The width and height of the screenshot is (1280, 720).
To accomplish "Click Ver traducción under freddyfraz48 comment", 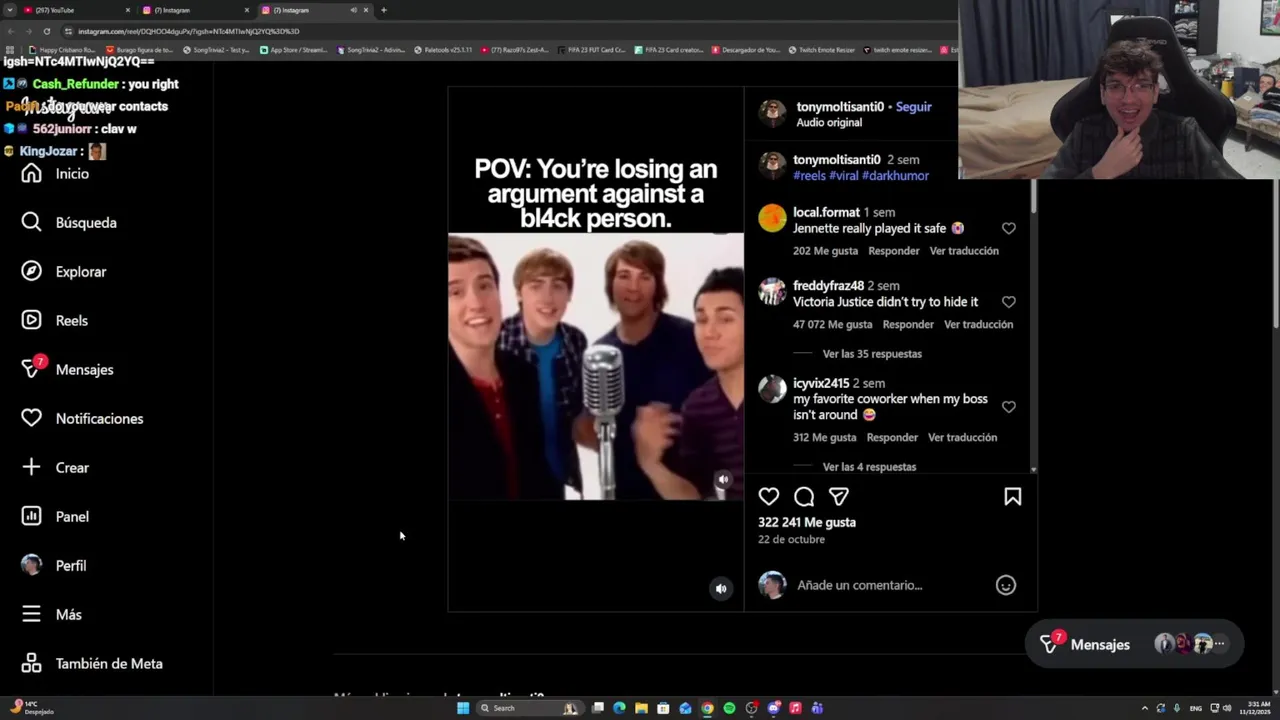I will [978, 325].
